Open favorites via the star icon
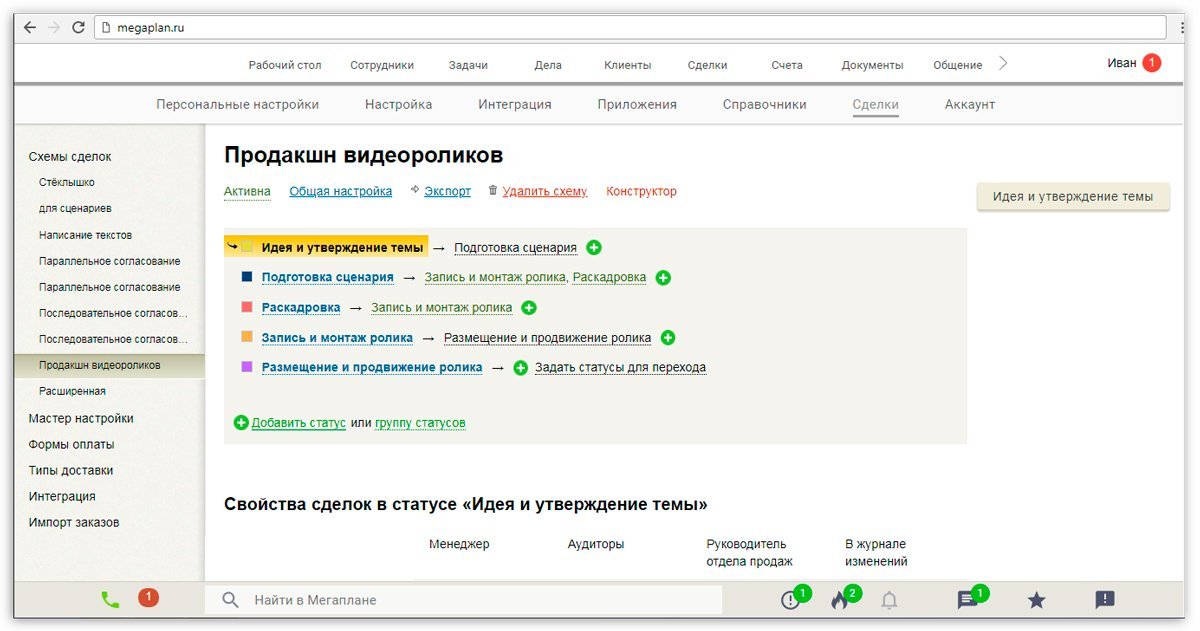This screenshot has height=631, width=1200. 1035,599
